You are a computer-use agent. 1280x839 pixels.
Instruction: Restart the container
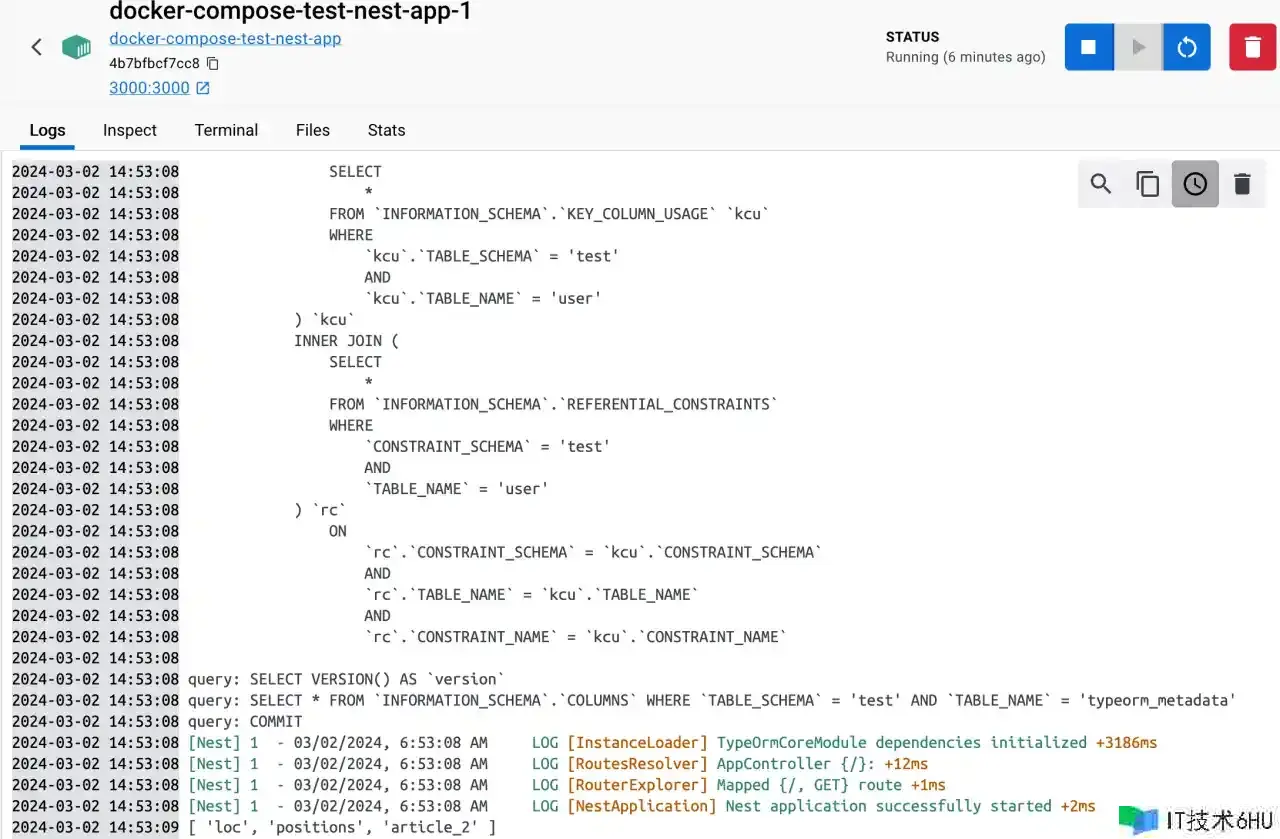[x=1187, y=47]
